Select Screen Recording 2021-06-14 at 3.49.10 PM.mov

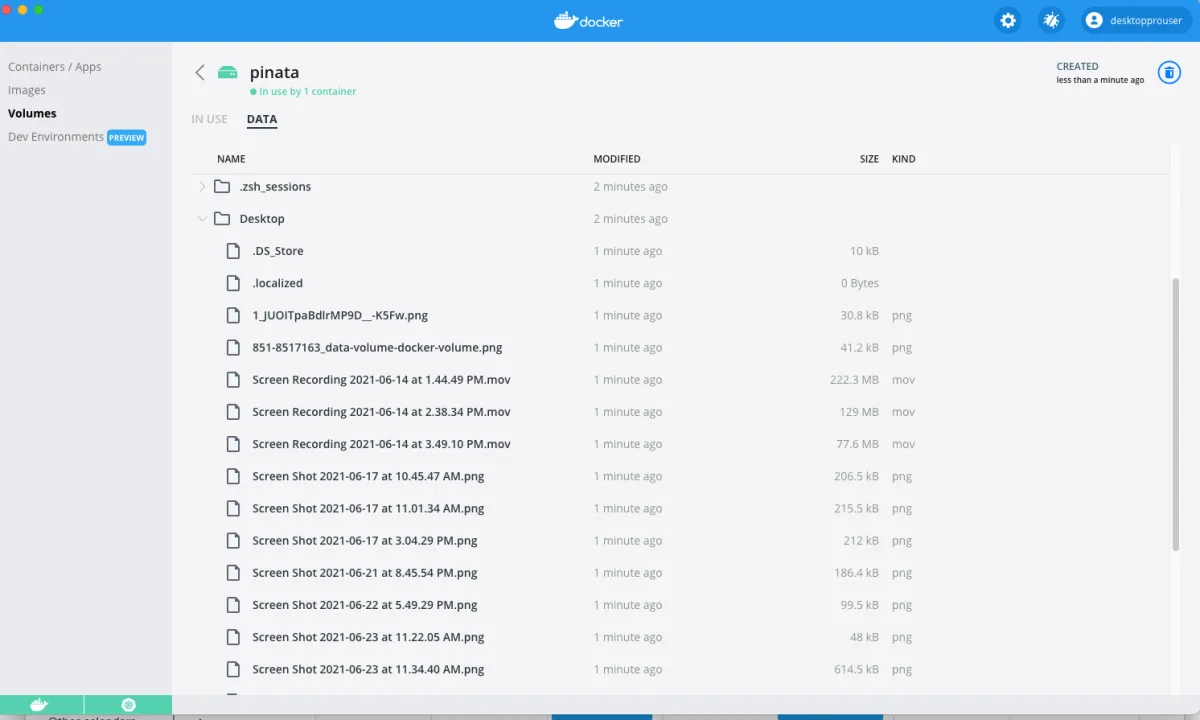tap(382, 444)
